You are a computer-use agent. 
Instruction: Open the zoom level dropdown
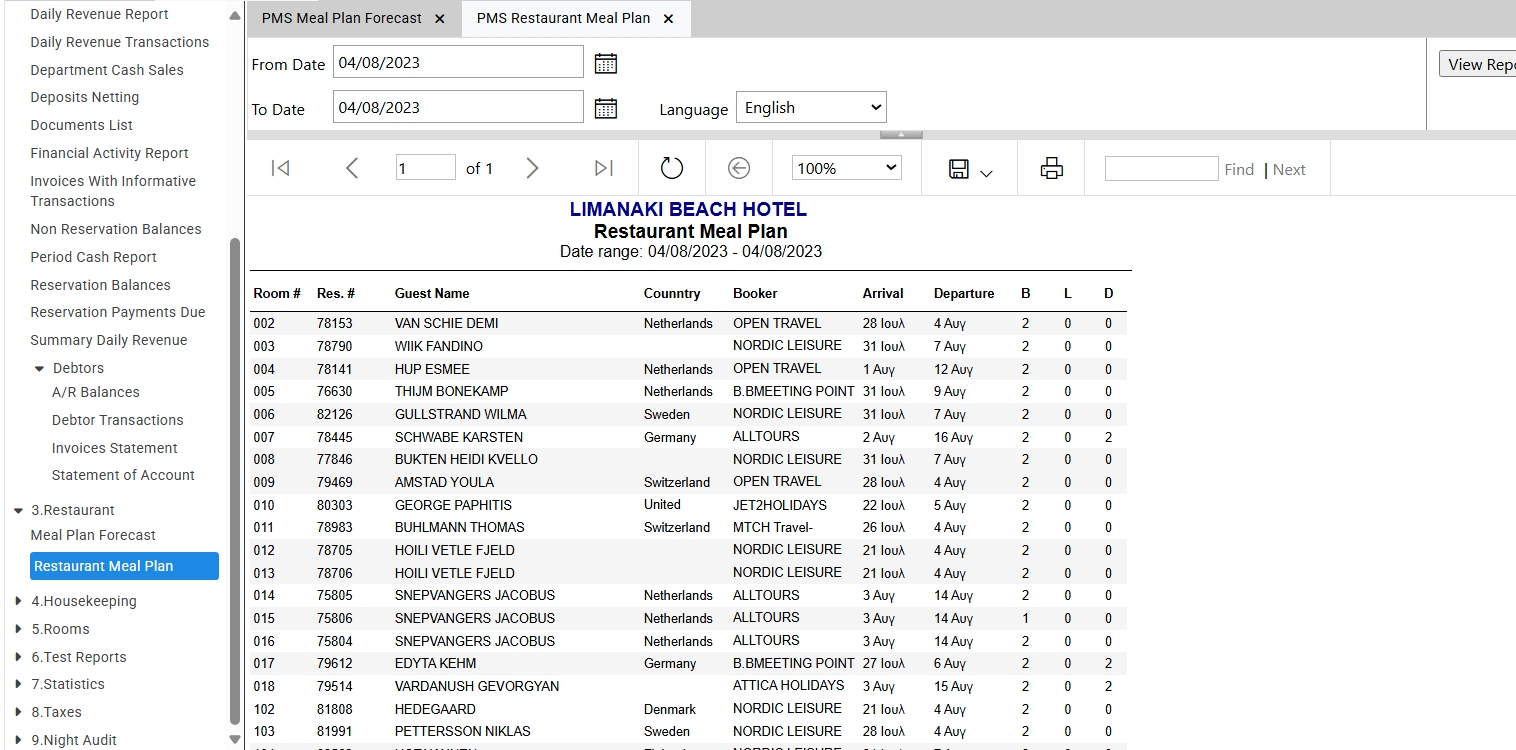coord(847,168)
